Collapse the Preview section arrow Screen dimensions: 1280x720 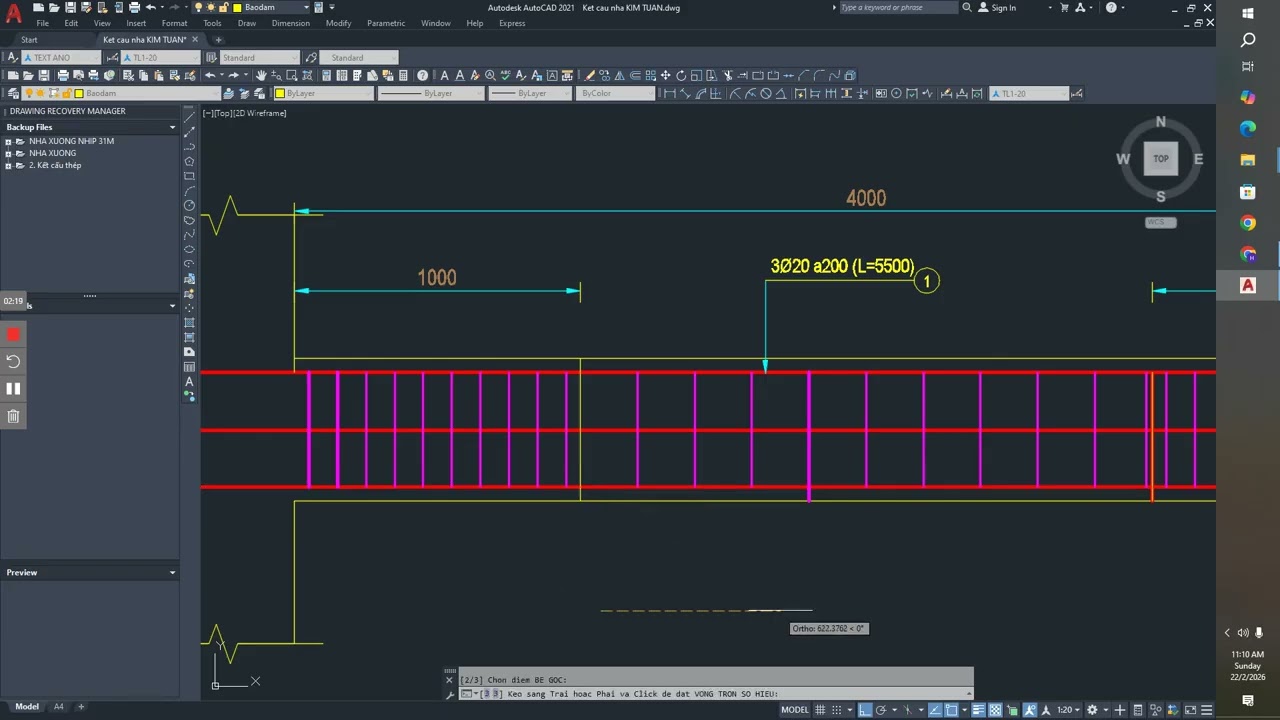click(172, 572)
